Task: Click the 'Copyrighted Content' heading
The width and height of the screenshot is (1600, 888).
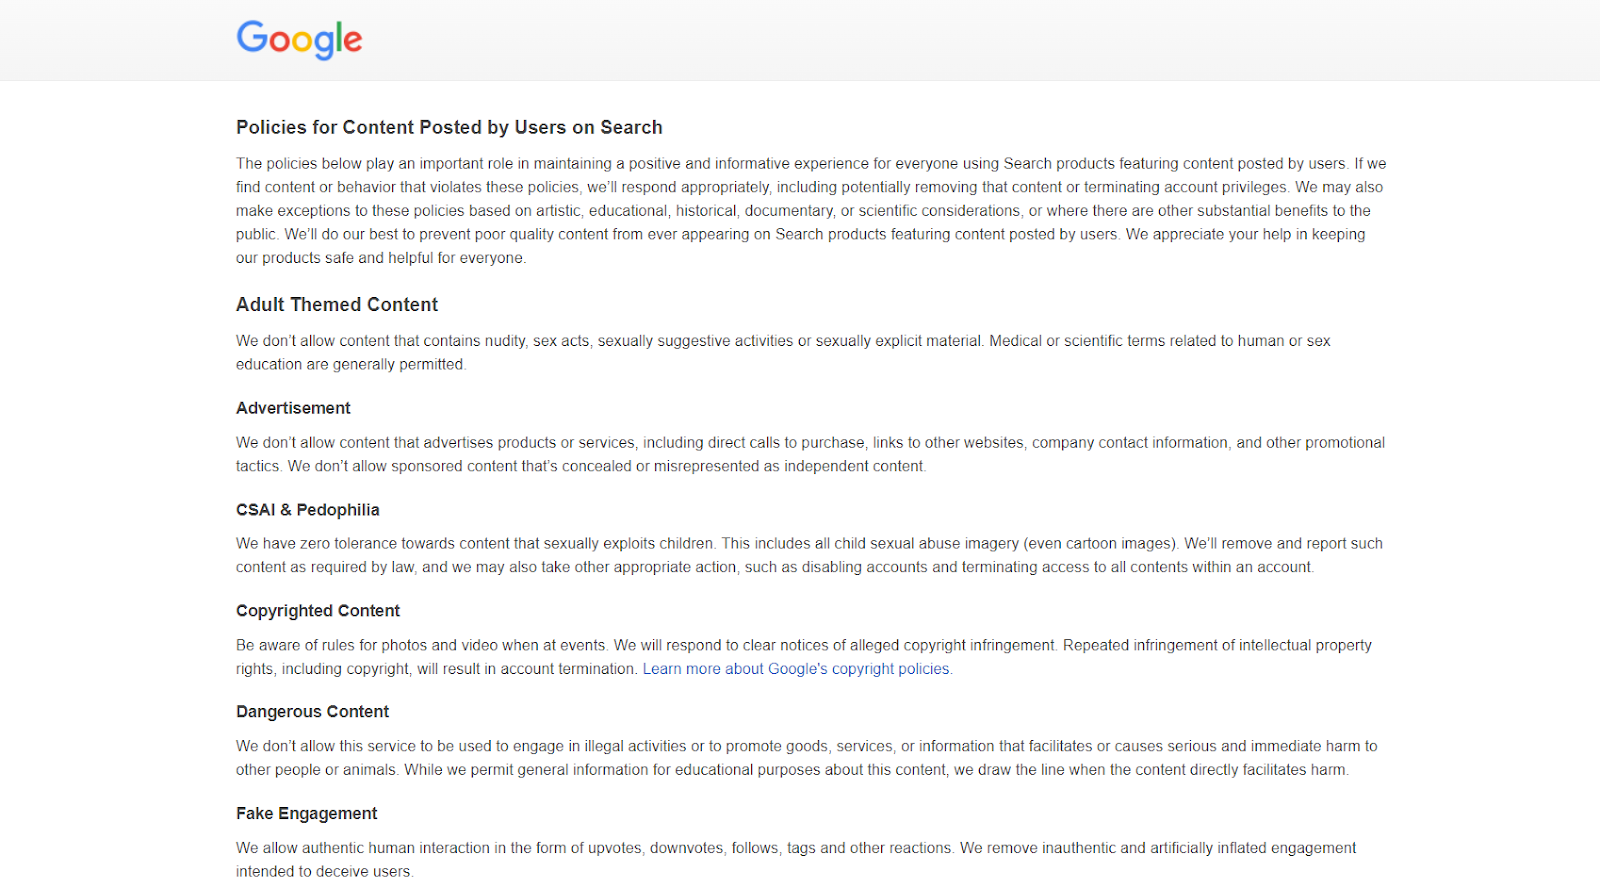Action: tap(318, 611)
